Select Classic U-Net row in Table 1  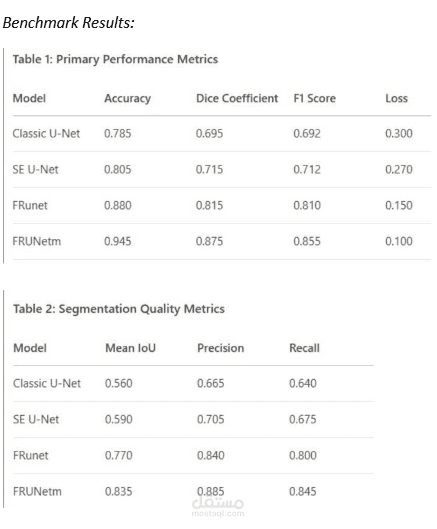[x=222, y=134]
